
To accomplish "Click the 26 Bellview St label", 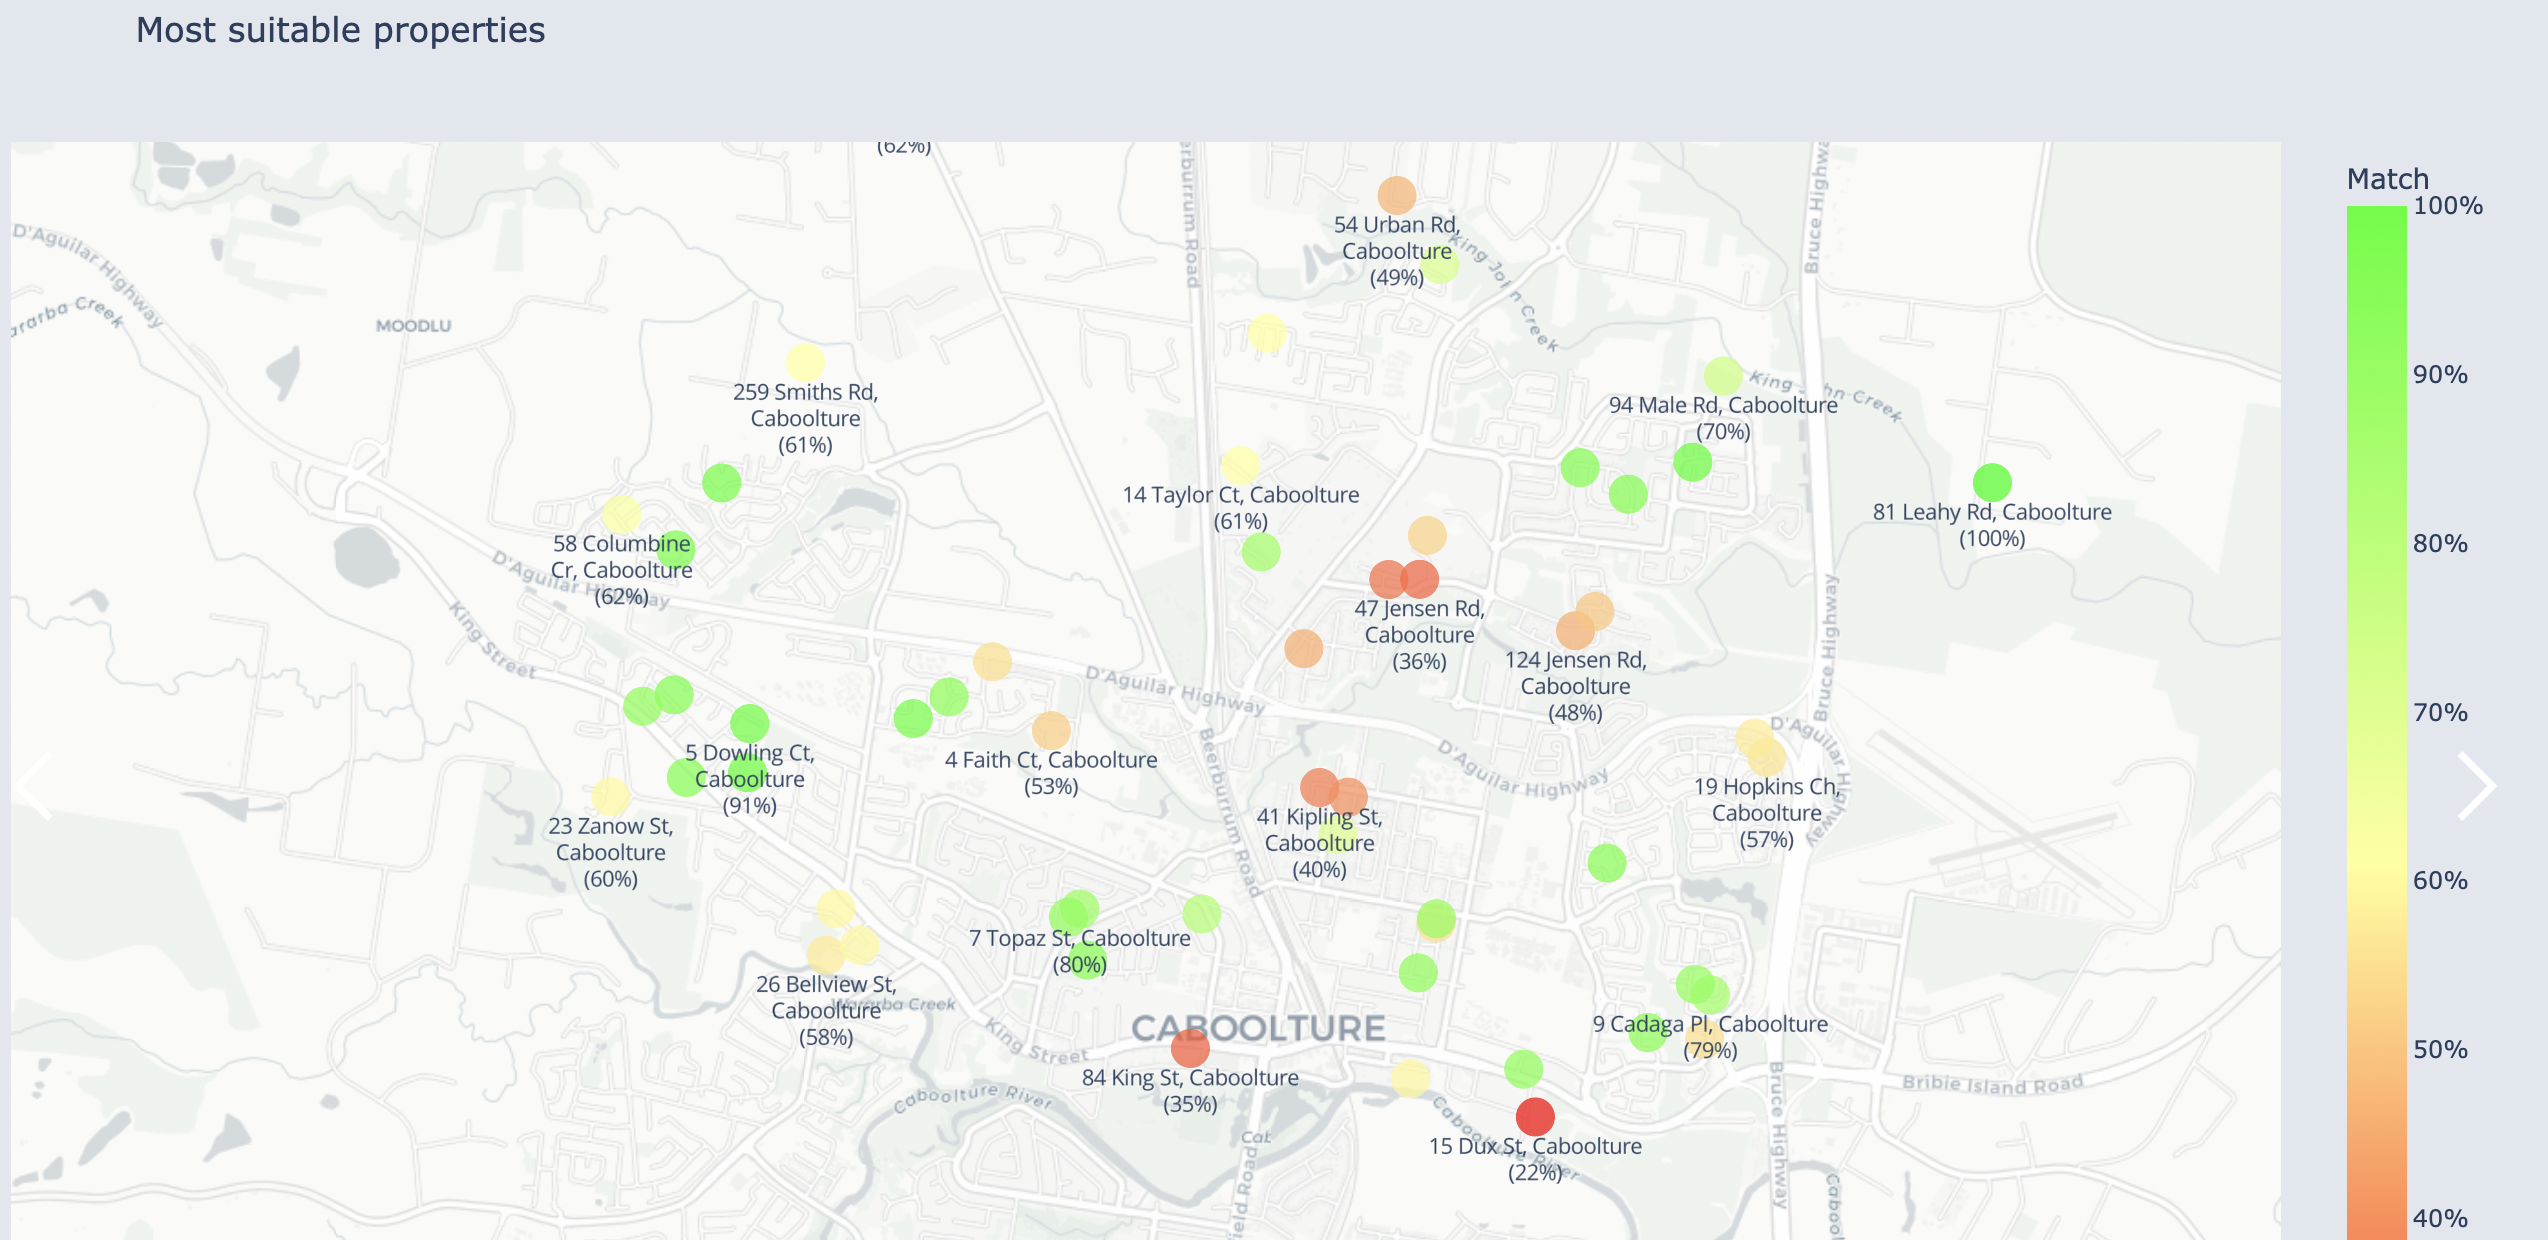I will [826, 1010].
